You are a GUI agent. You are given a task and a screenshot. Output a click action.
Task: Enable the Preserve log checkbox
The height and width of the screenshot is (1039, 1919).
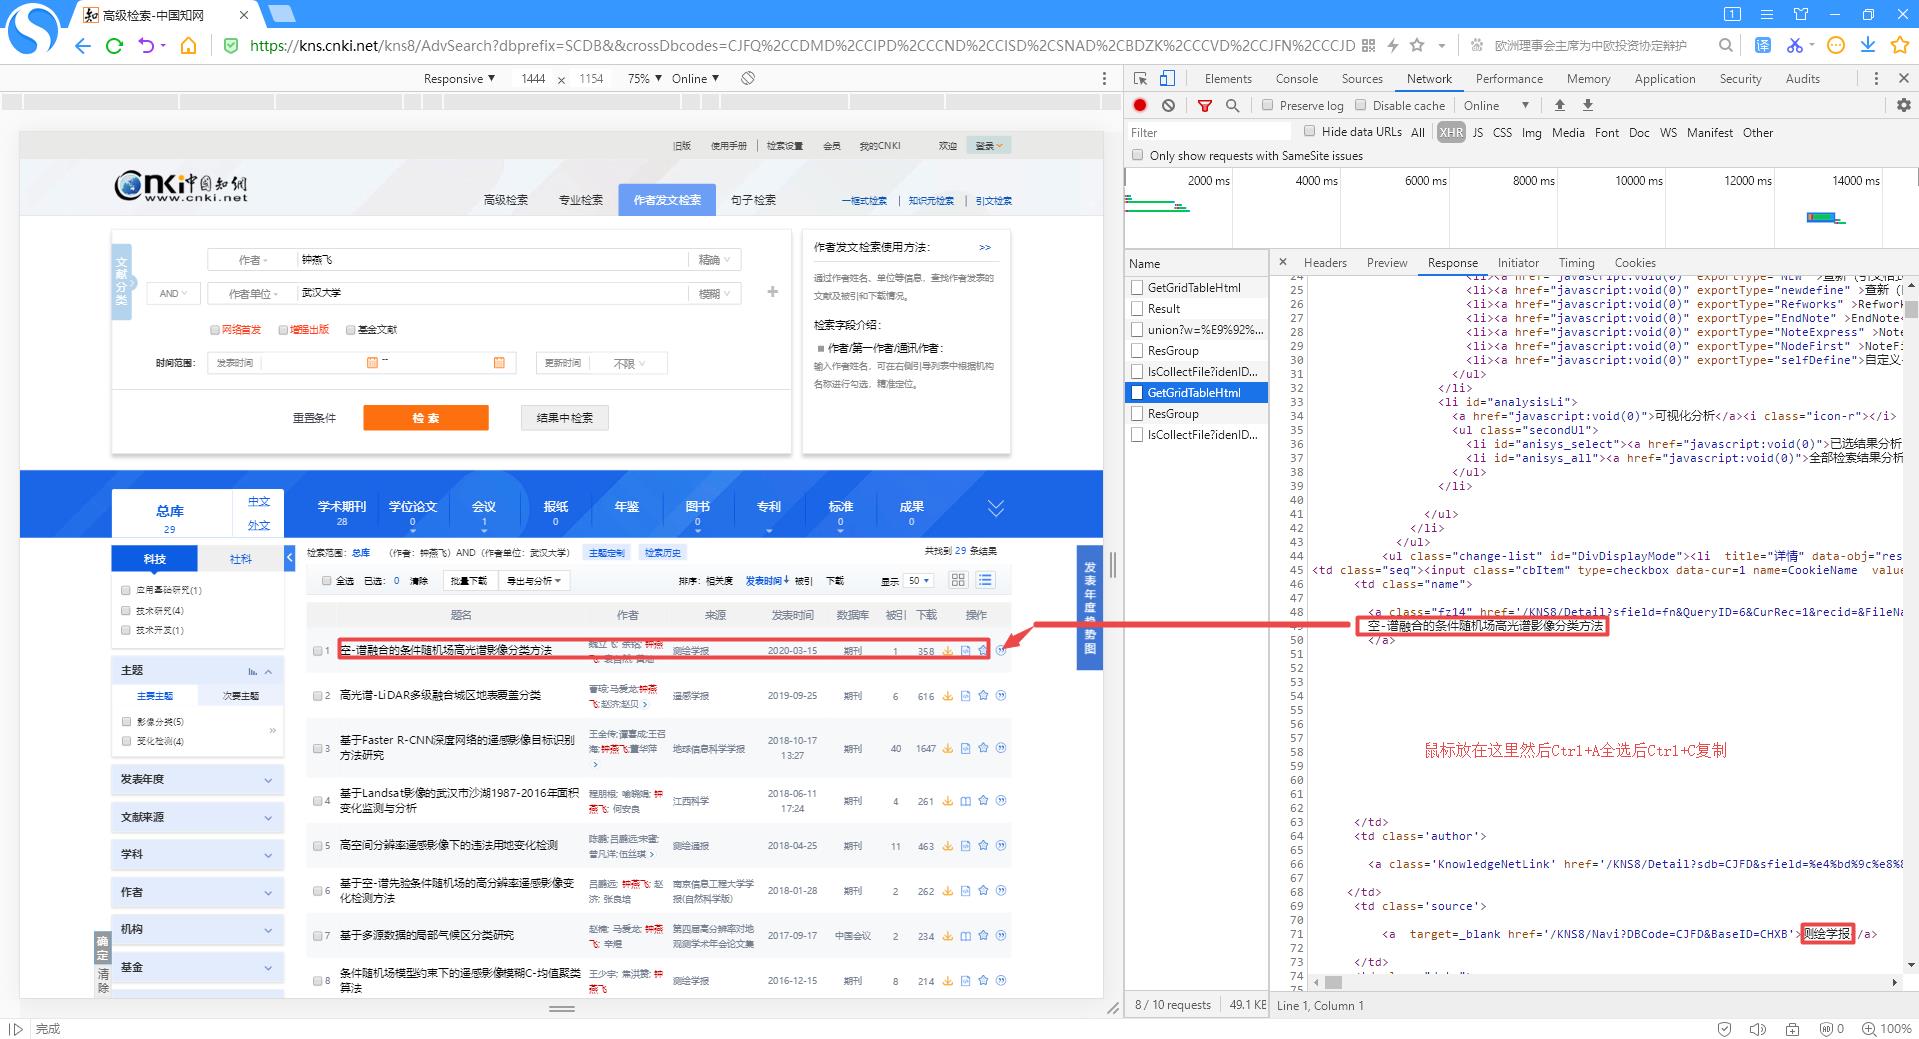[x=1267, y=105]
